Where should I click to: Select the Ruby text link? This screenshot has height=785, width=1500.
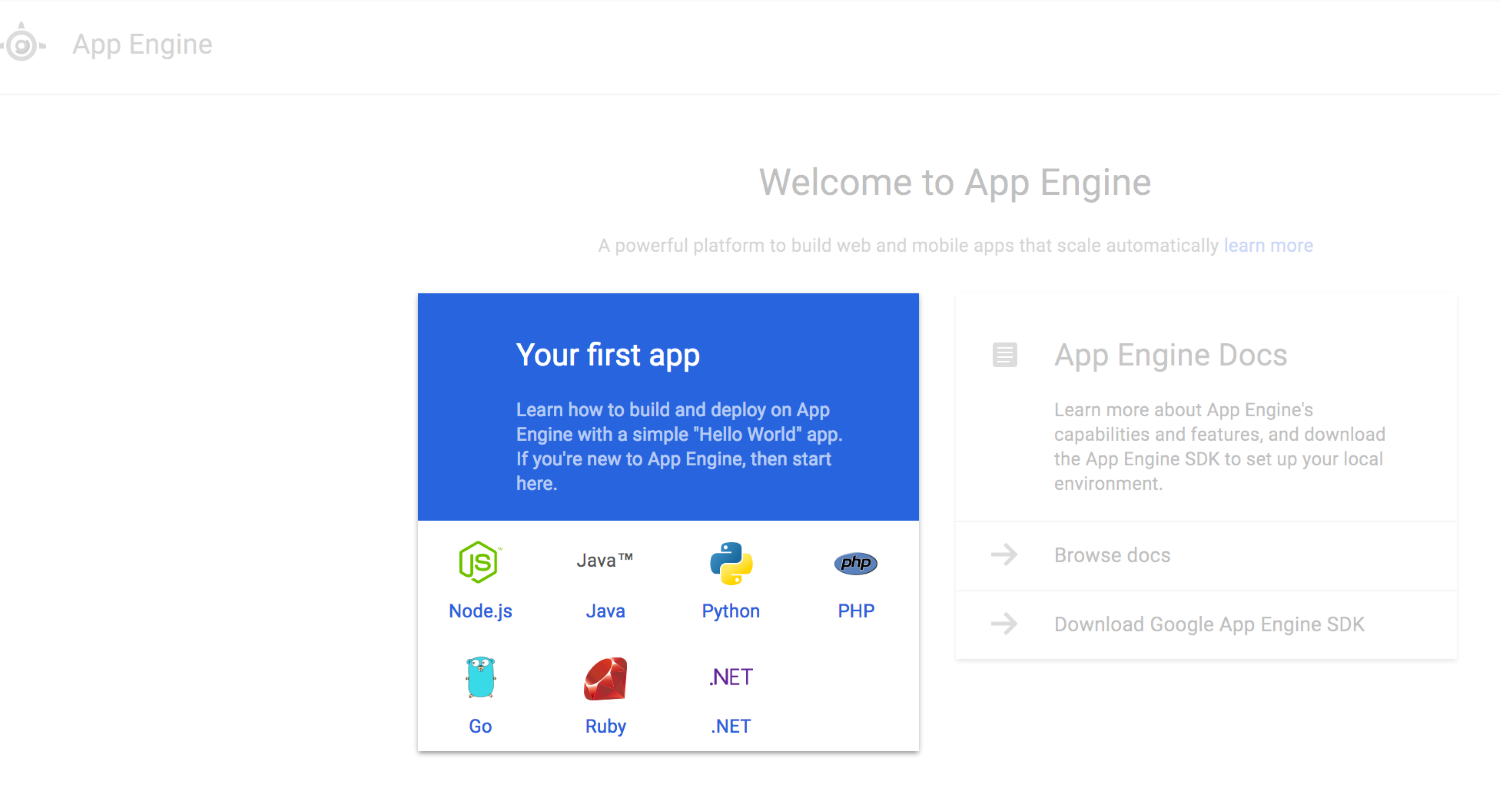click(605, 726)
